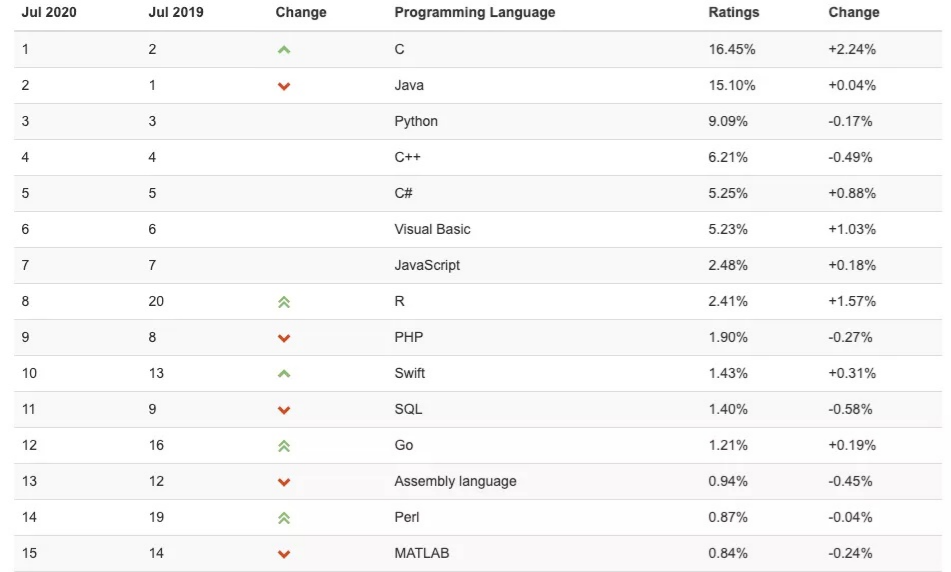The image size is (951, 572).
Task: Click the red down chevron in PHP row
Action: tap(283, 338)
